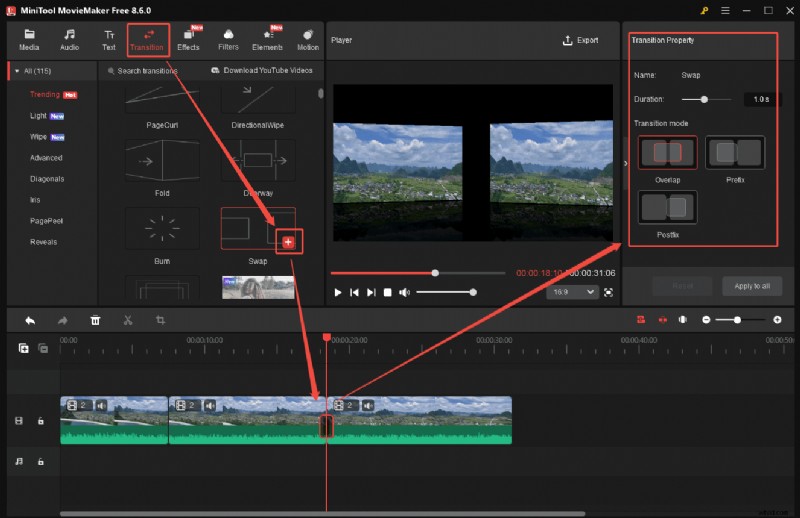Split clip with scissors tool

(x=128, y=320)
